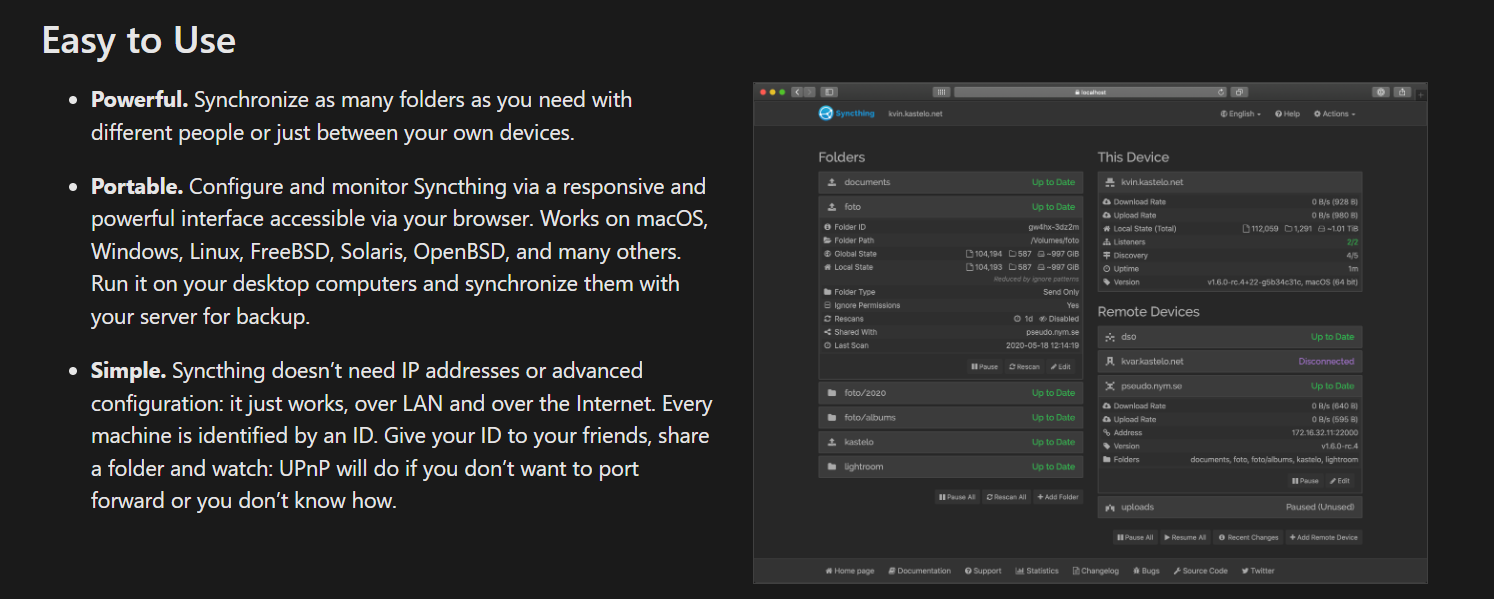Click the localhost address bar
1494x599 pixels.
pyautogui.click(x=1090, y=92)
